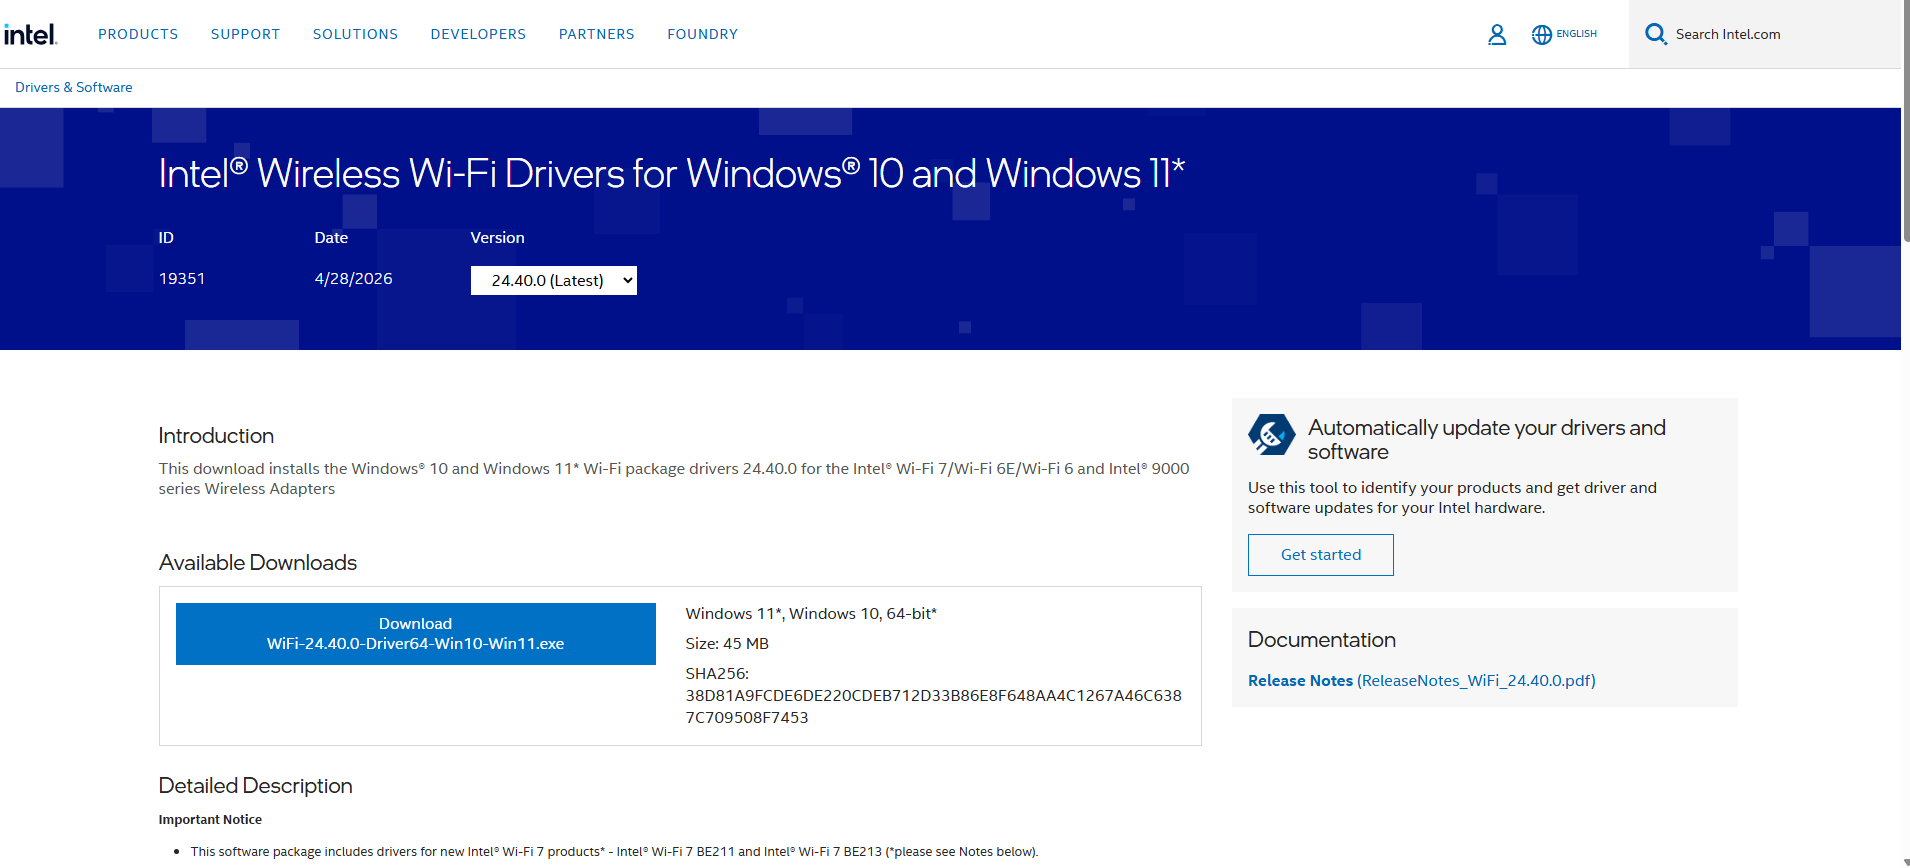
Task: Click the Introduction heading
Action: 216,436
